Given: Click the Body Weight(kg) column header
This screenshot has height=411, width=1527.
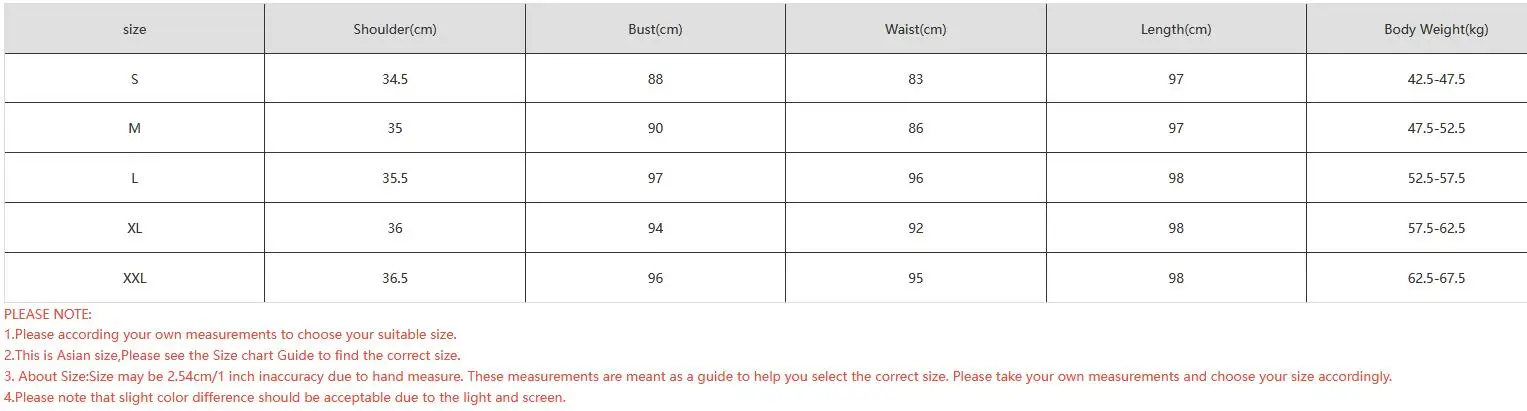Looking at the screenshot, I should (x=1436, y=30).
